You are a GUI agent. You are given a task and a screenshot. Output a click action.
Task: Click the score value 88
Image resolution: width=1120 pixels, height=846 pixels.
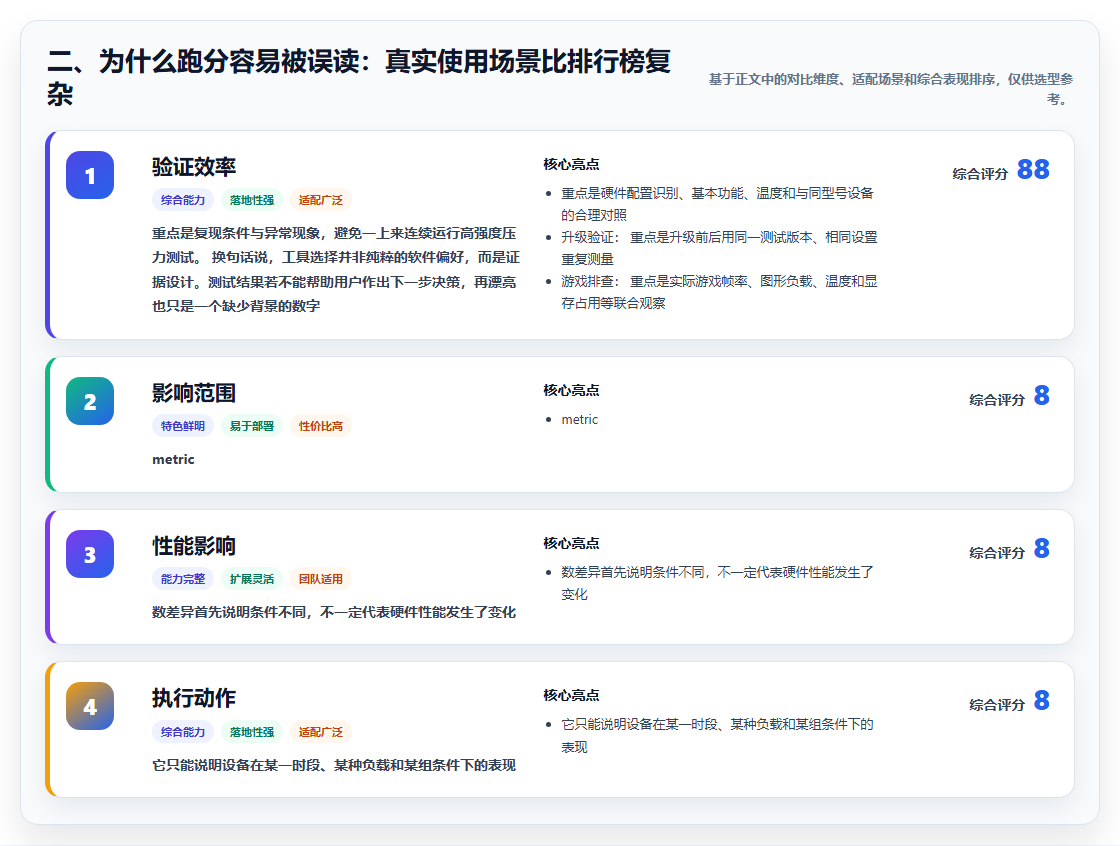[1033, 169]
